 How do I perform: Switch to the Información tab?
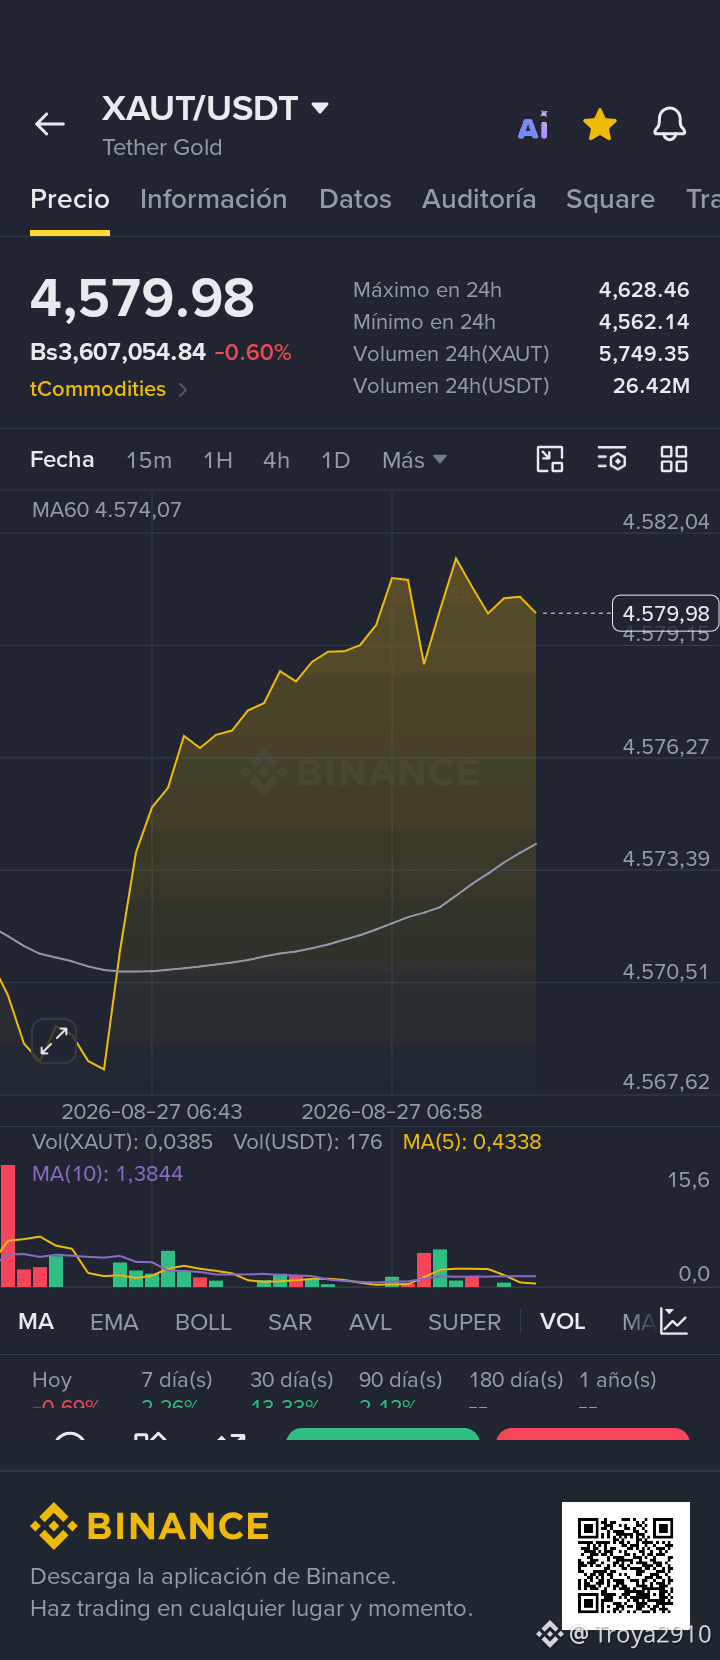pyautogui.click(x=214, y=199)
